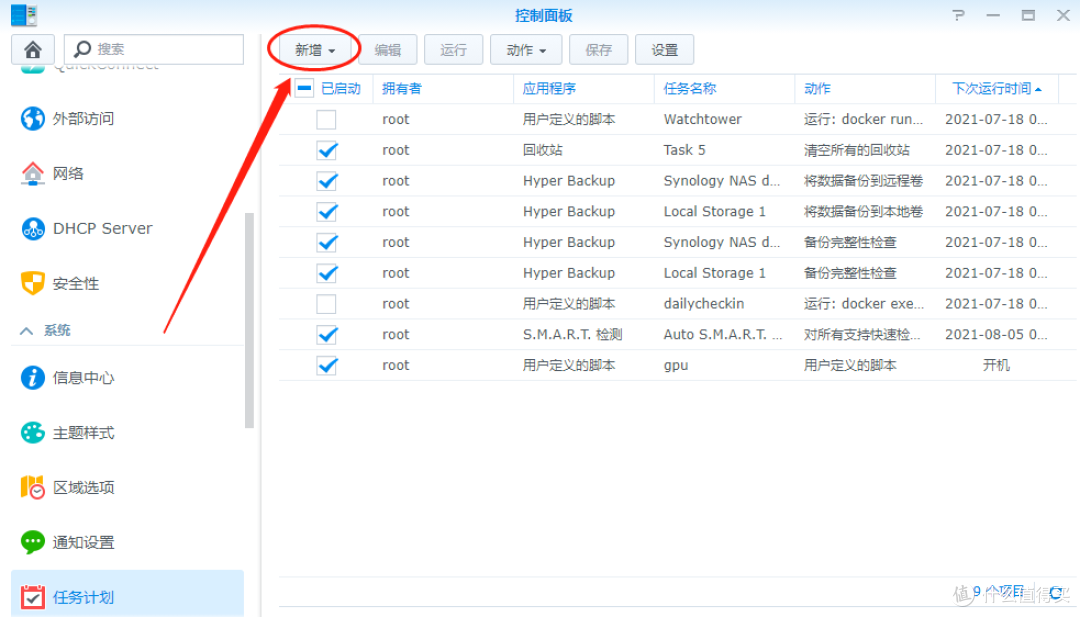The height and width of the screenshot is (617, 1080).
Task: Click the 保存 (Save) button
Action: tap(599, 50)
